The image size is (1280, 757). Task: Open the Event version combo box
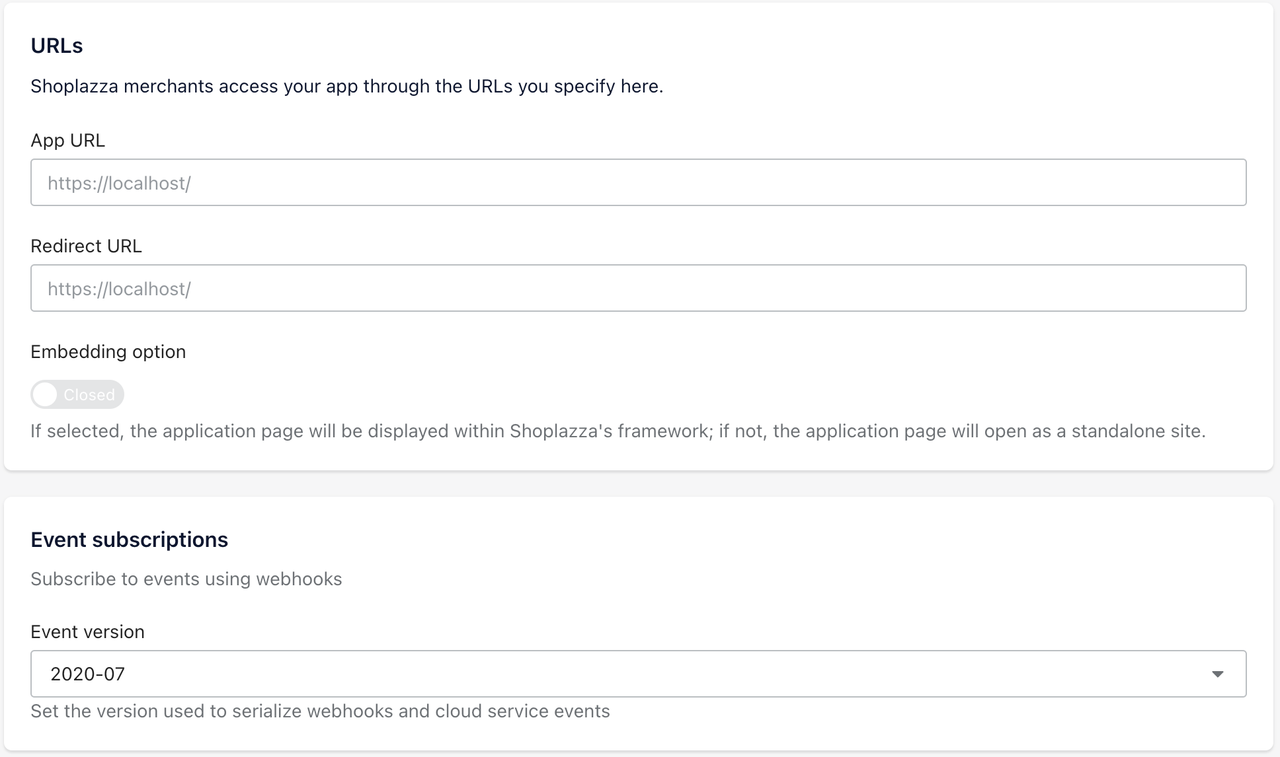tap(638, 674)
